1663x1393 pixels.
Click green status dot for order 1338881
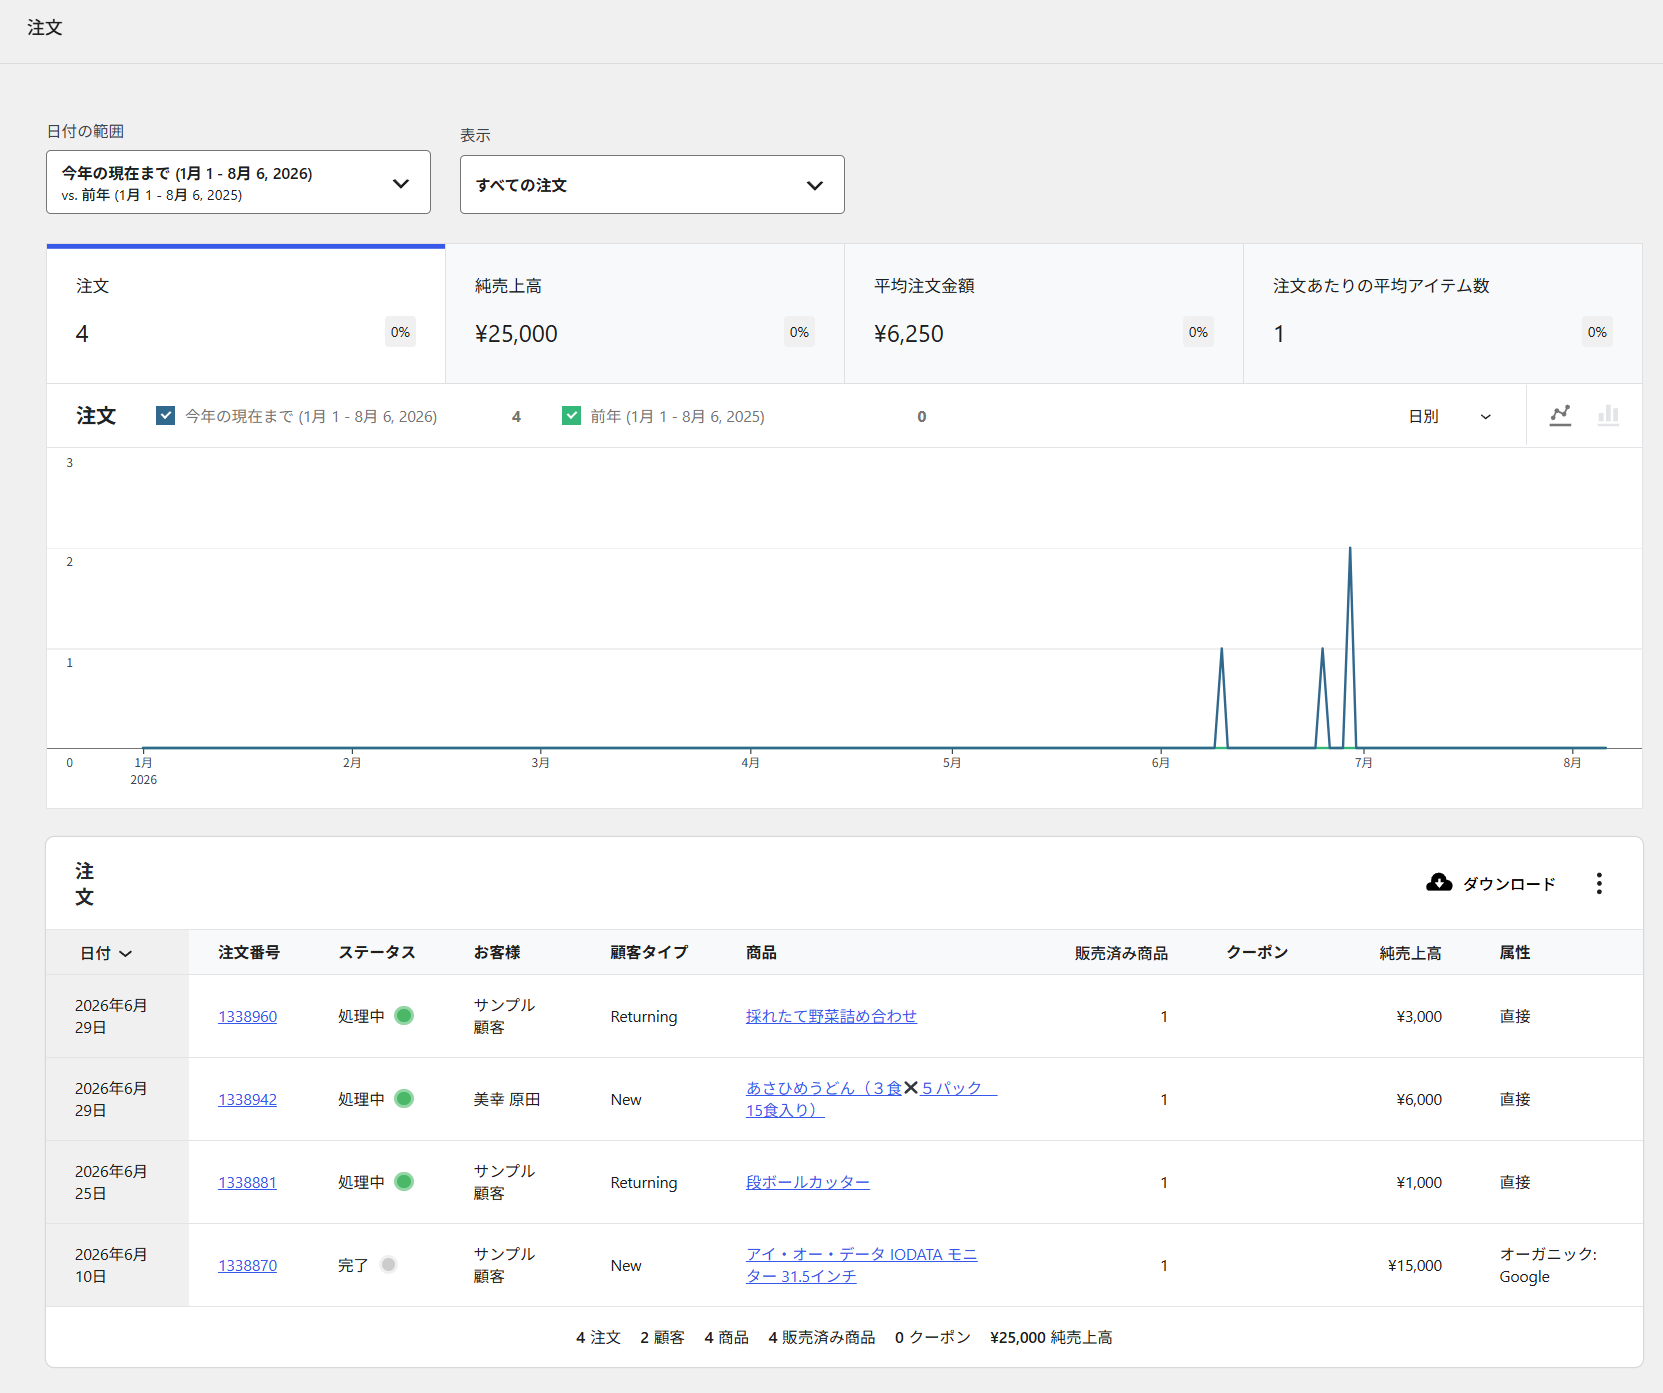pos(404,1182)
